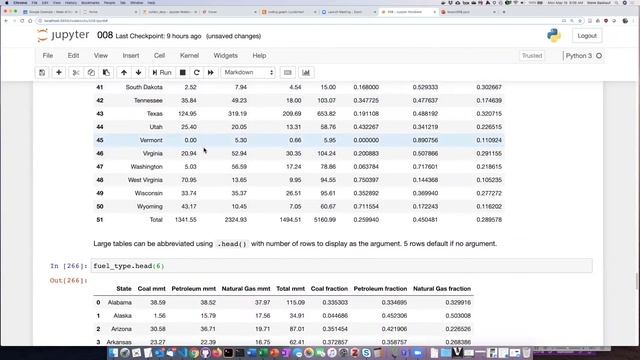Click the page's vertical scrollbar thumb
The width and height of the screenshot is (640, 360).
coord(637,281)
